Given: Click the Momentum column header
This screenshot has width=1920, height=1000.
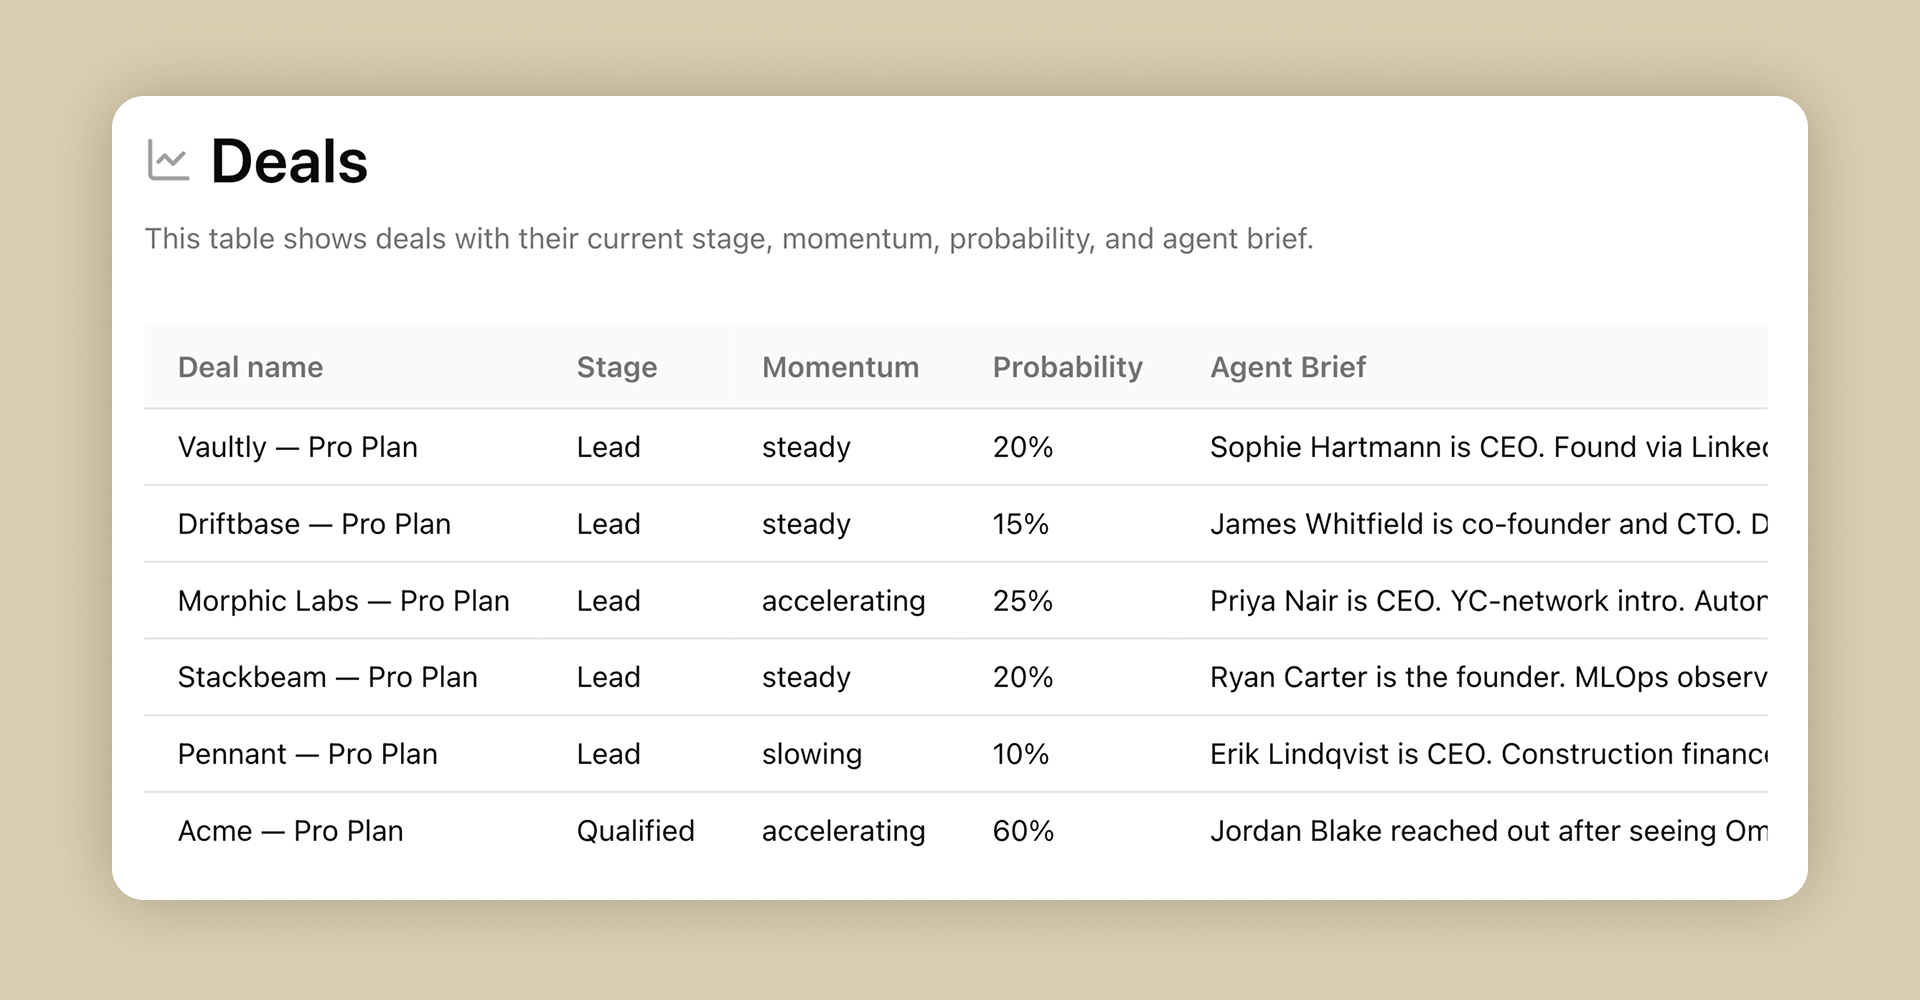Looking at the screenshot, I should tap(840, 367).
